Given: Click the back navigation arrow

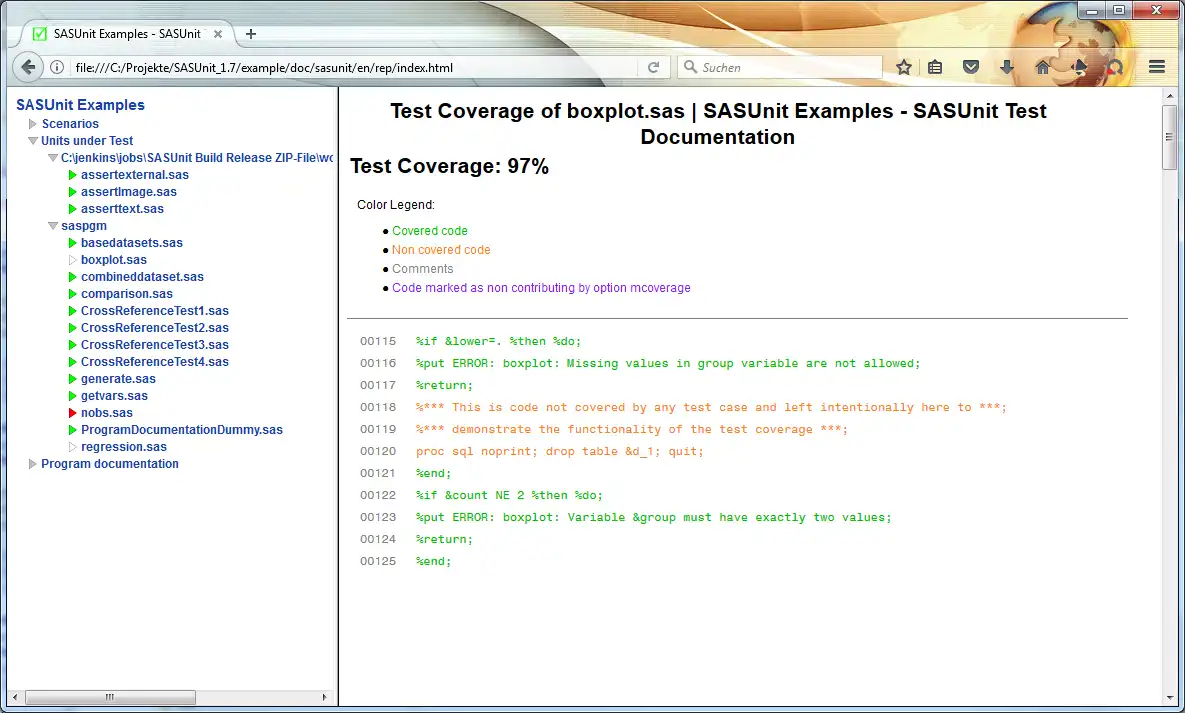Looking at the screenshot, I should point(27,67).
